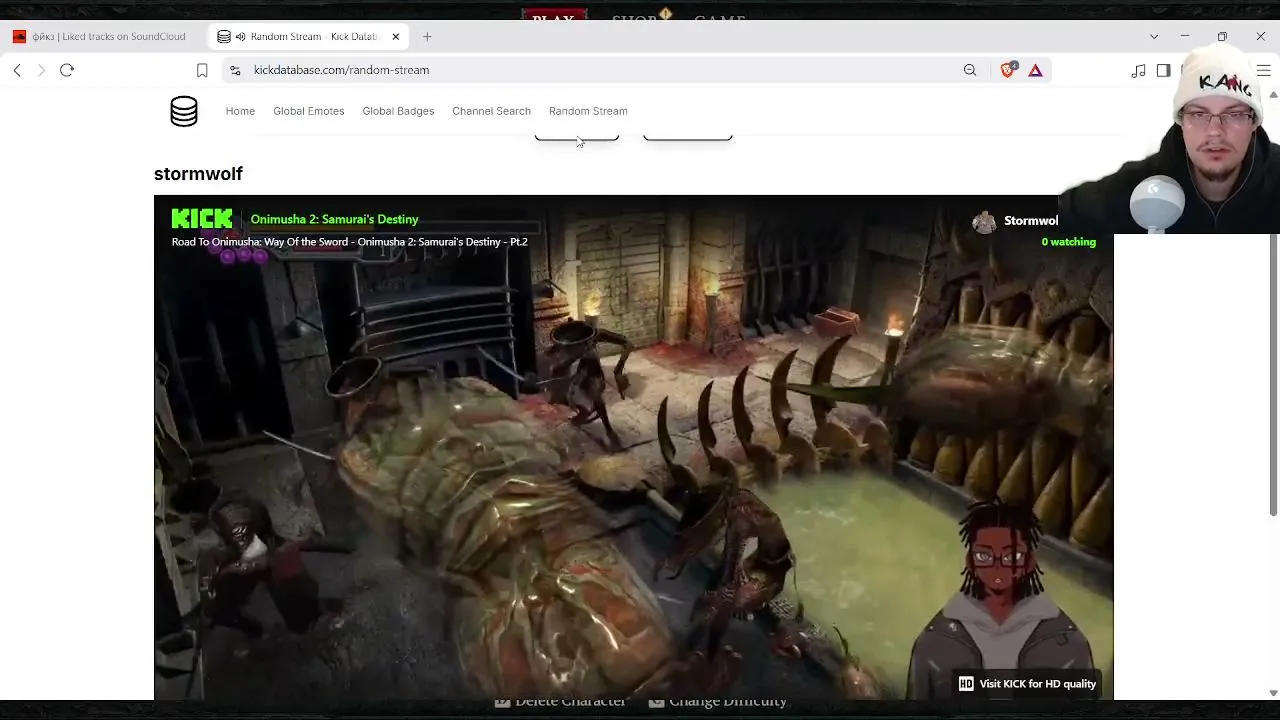
Task: Bookmark this page using the bookmark icon
Action: (x=202, y=70)
